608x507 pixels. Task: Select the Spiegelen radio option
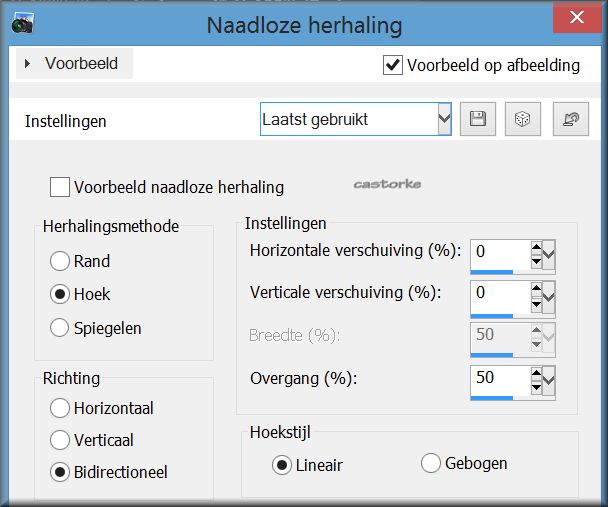[x=60, y=328]
